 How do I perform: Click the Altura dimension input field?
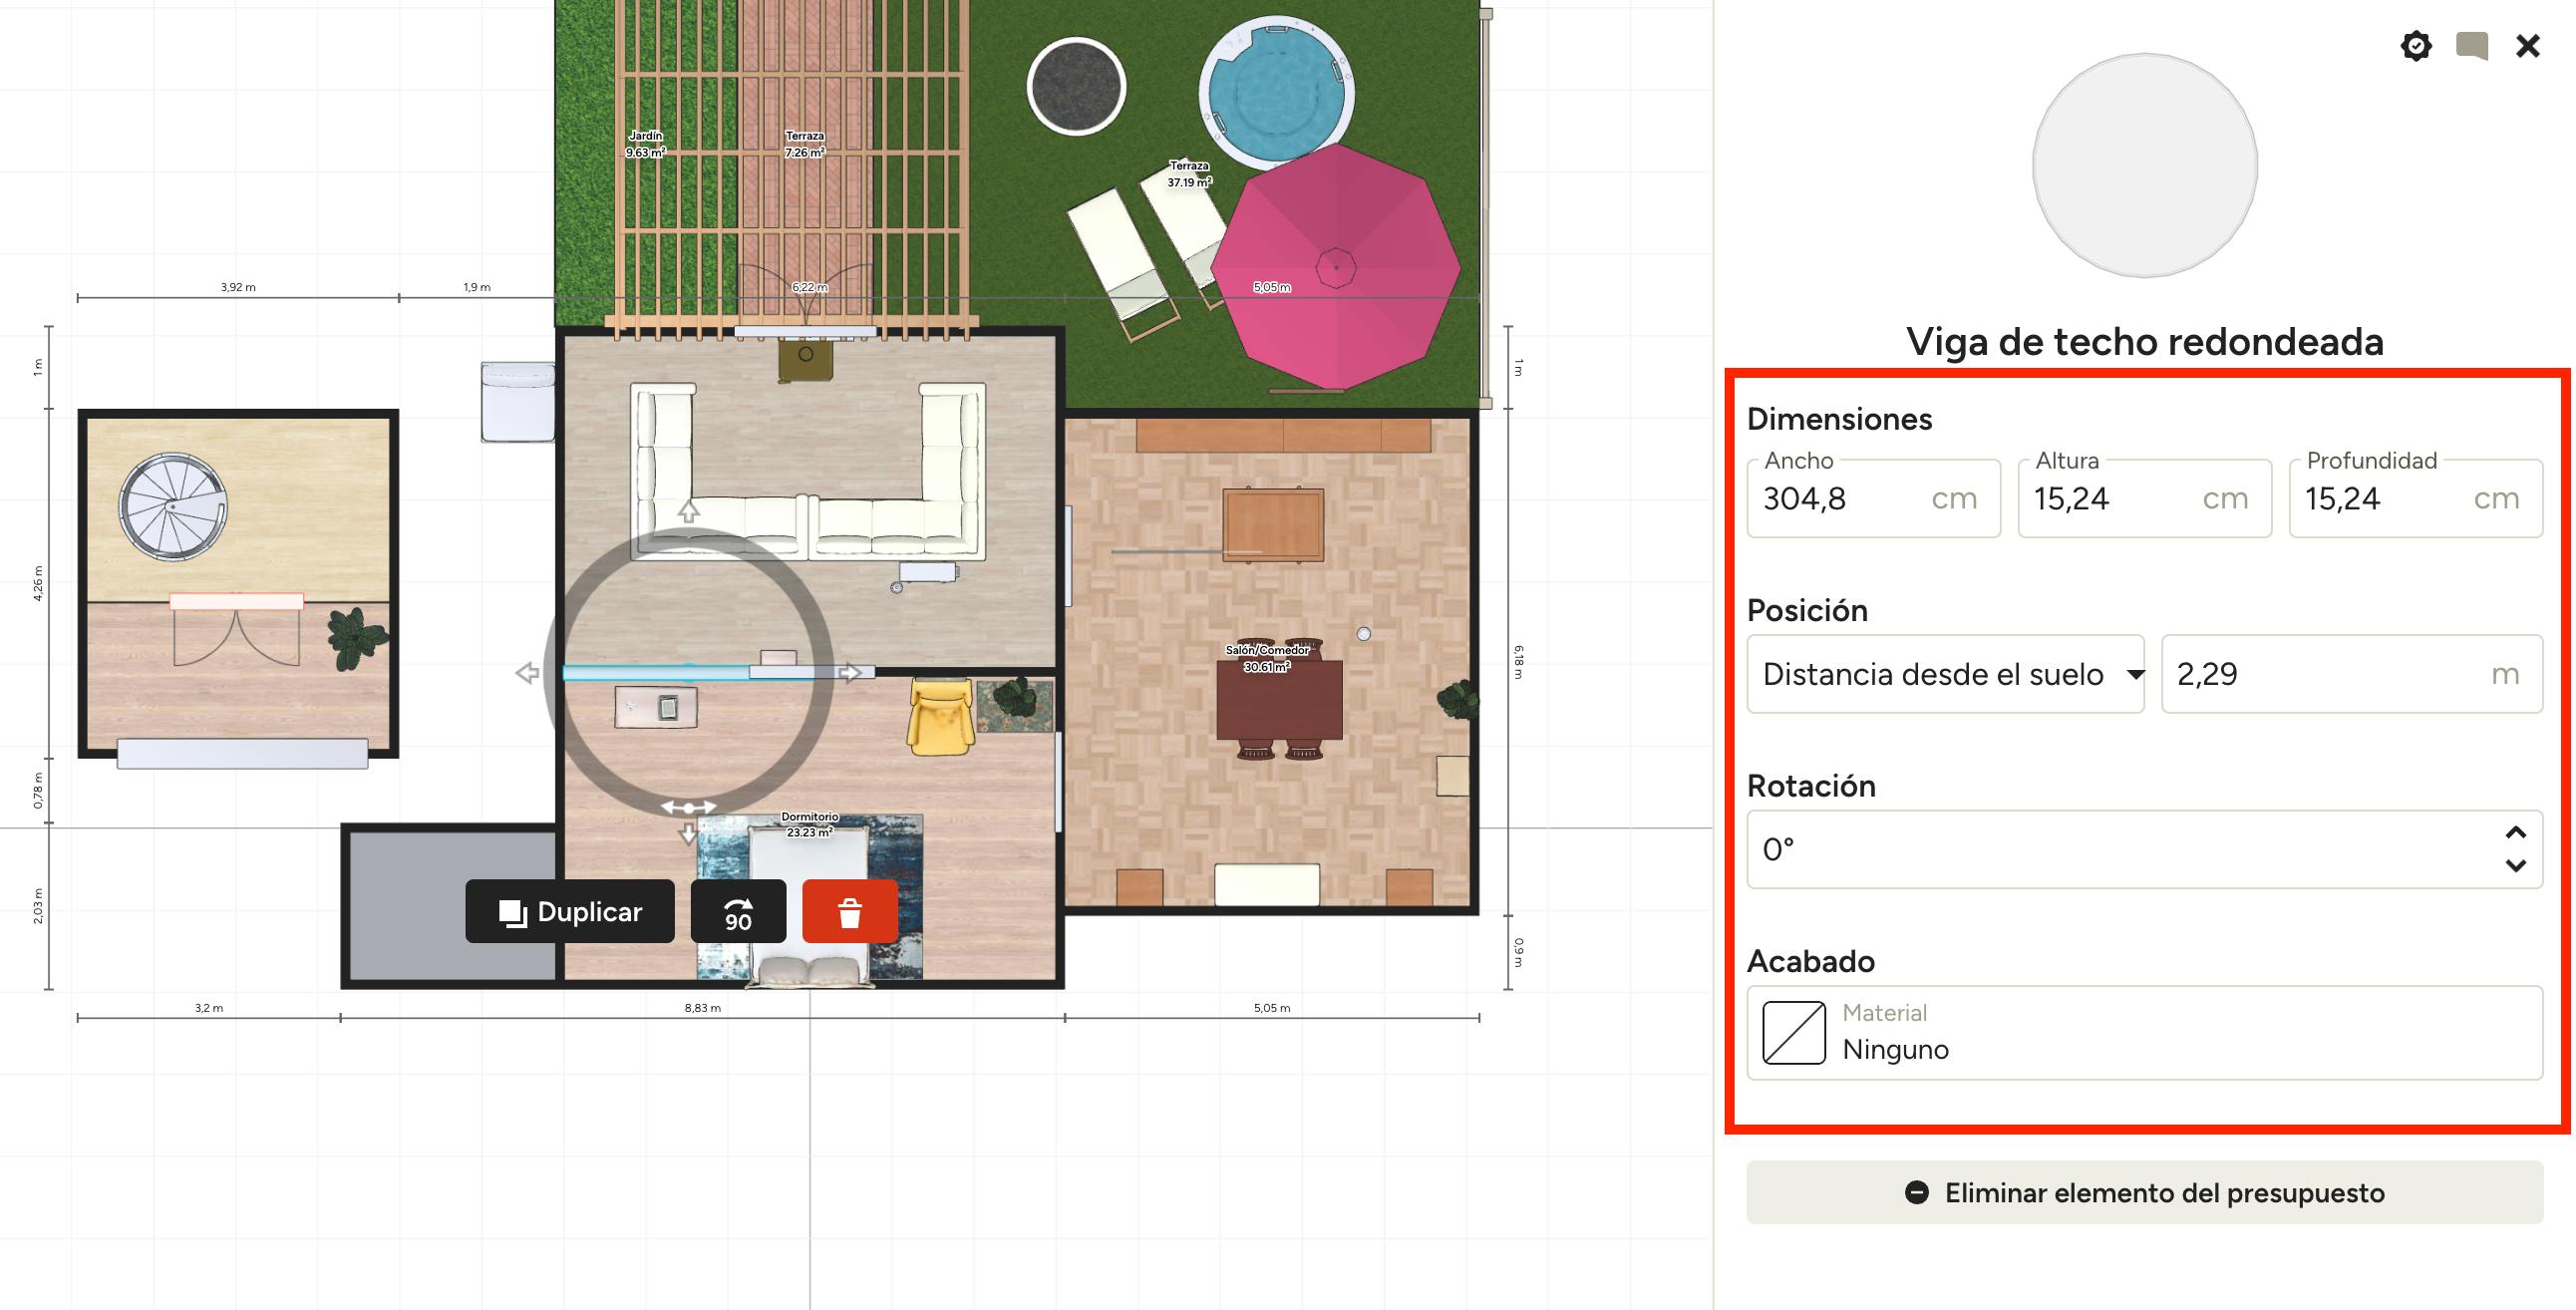pyautogui.click(x=2110, y=499)
